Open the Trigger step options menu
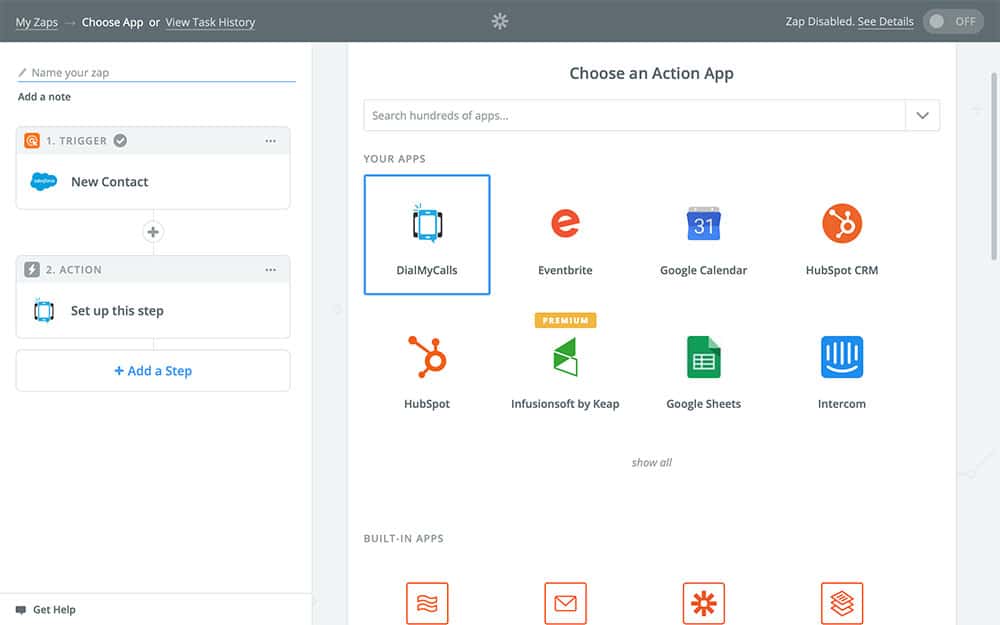The height and width of the screenshot is (625, 1000). pos(271,141)
